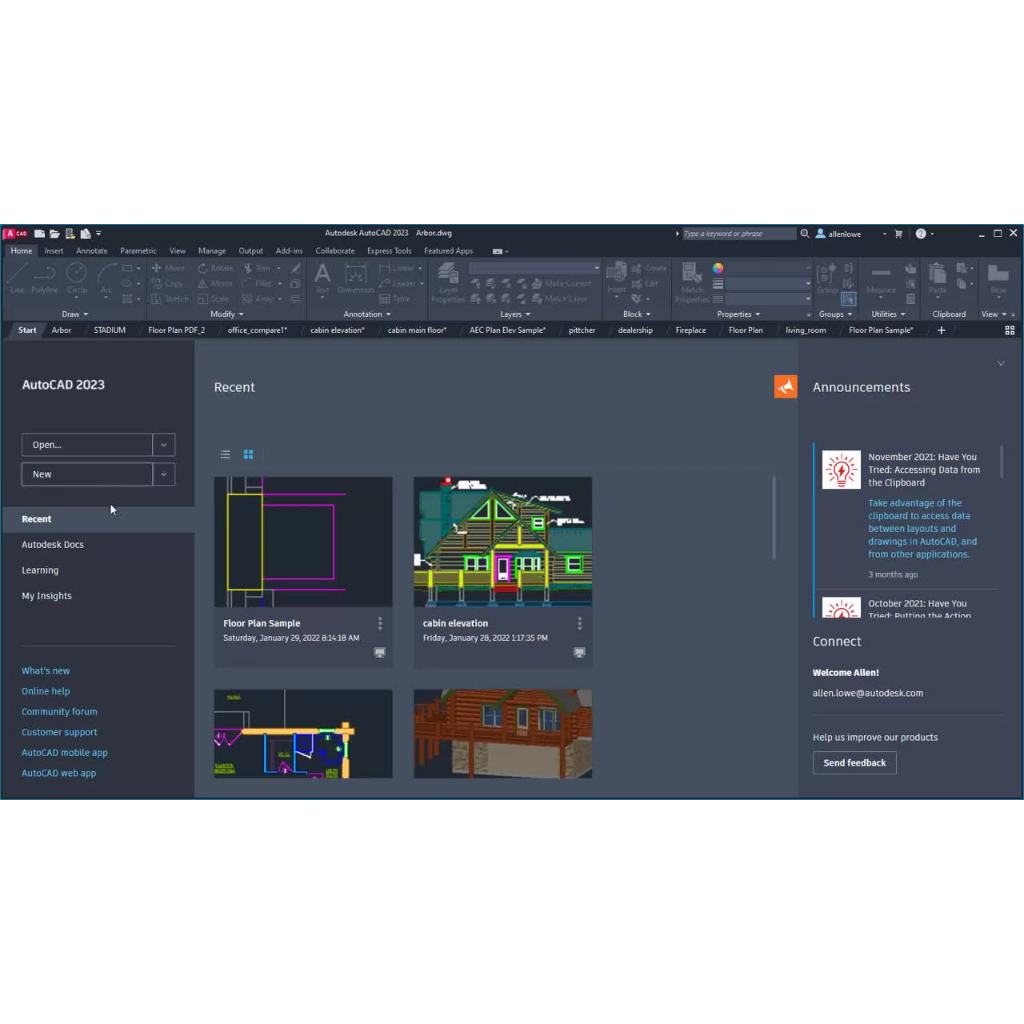Click the file tabs grid menu icon

(x=1010, y=330)
